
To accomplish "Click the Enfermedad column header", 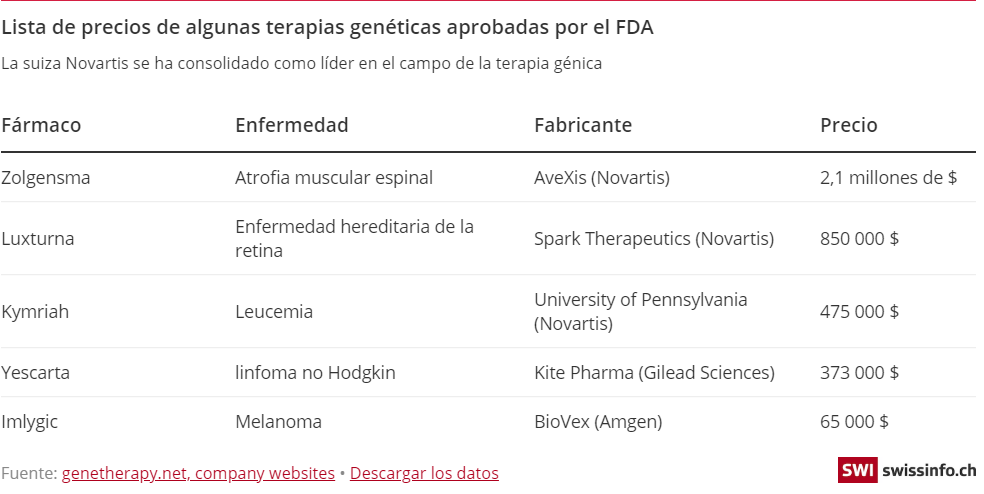I will pos(291,125).
